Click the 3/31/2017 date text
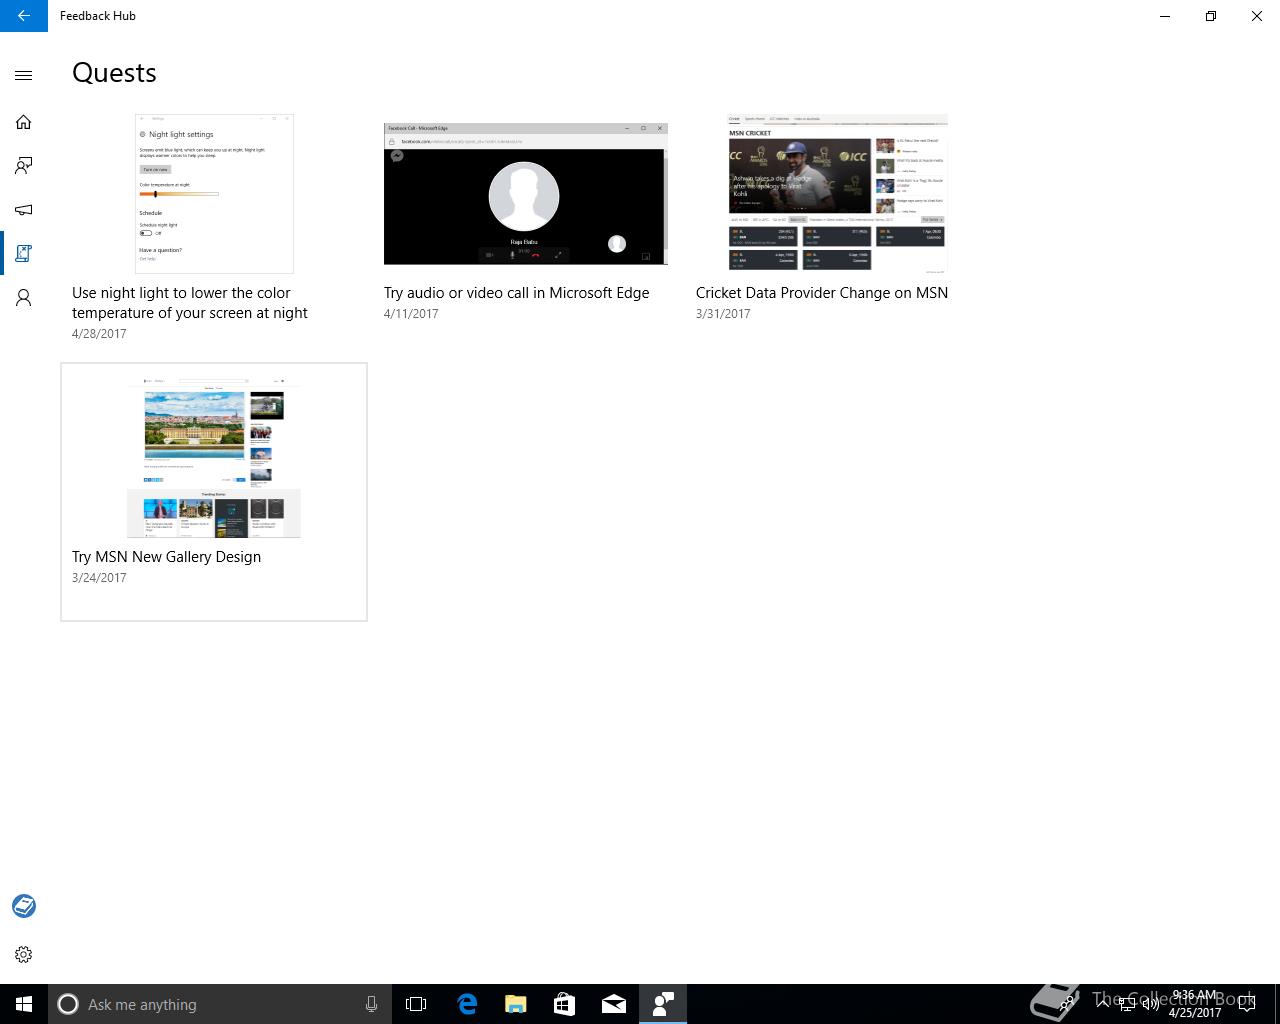 pyautogui.click(x=723, y=314)
